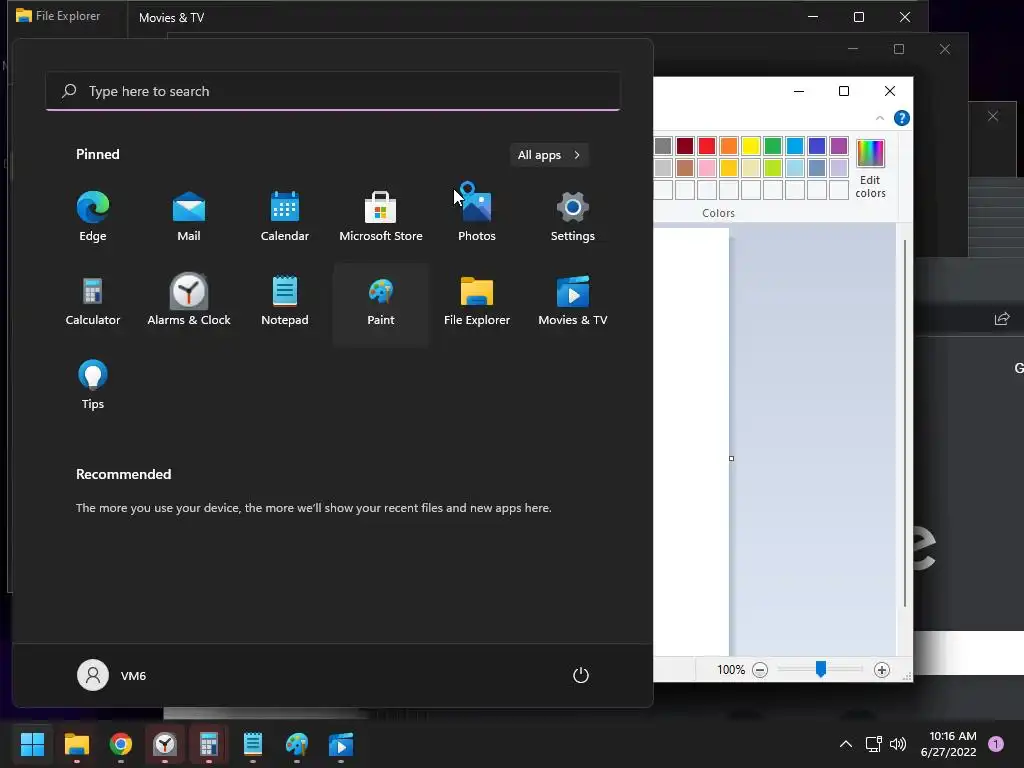The image size is (1024, 768).
Task: Launch Notepad from pinned apps
Action: pyautogui.click(x=285, y=302)
